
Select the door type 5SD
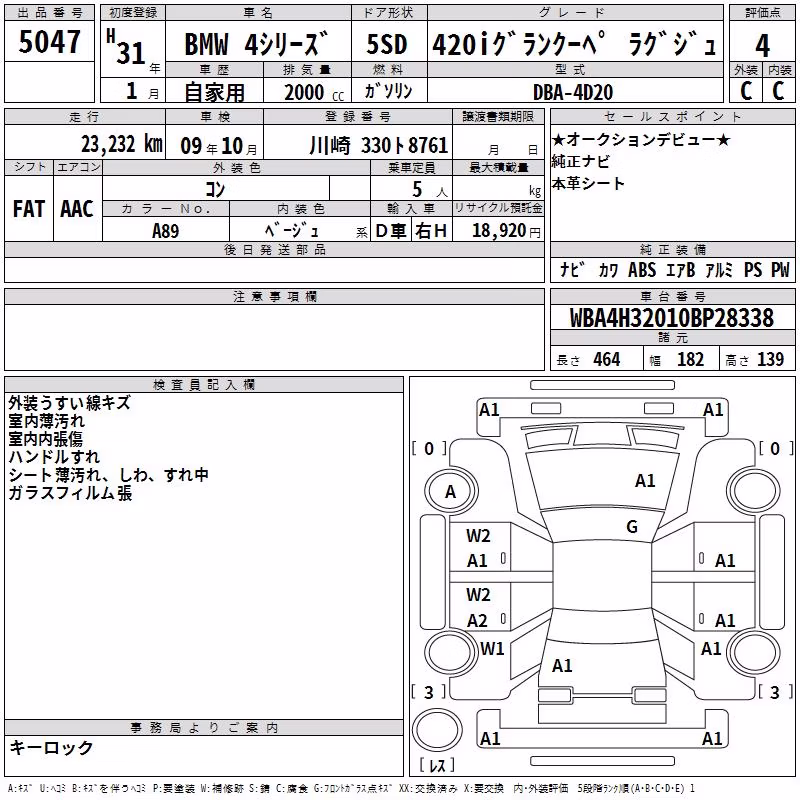tap(387, 44)
